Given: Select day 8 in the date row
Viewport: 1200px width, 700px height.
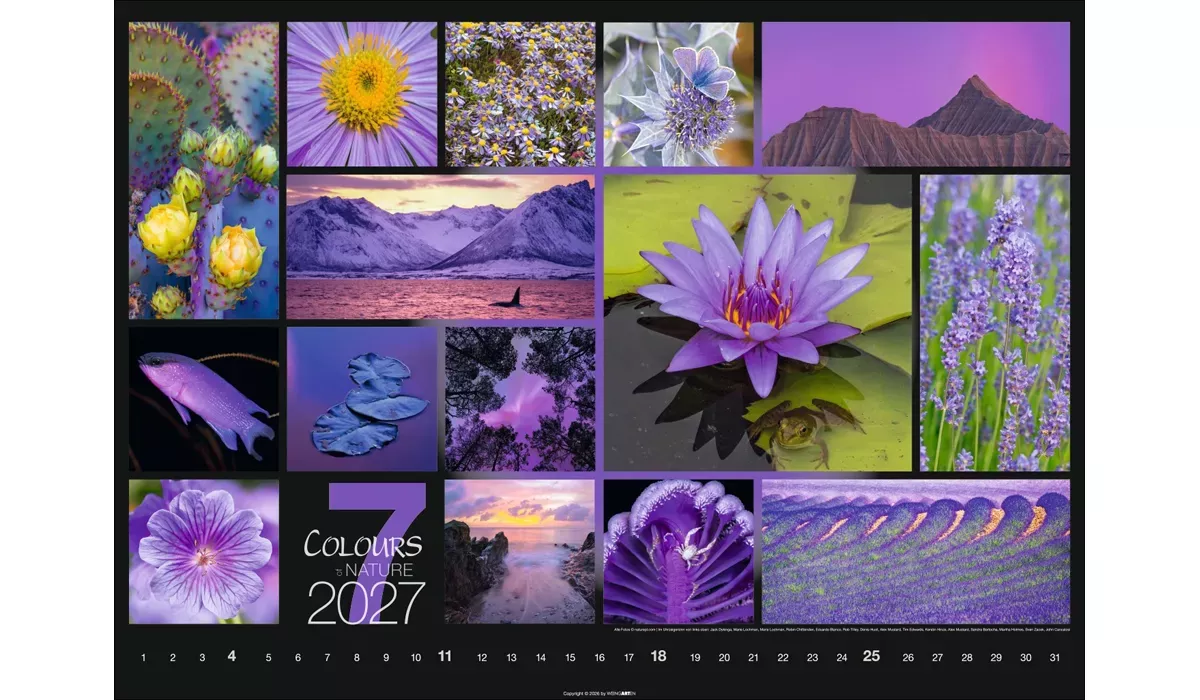Looking at the screenshot, I should click(357, 658).
